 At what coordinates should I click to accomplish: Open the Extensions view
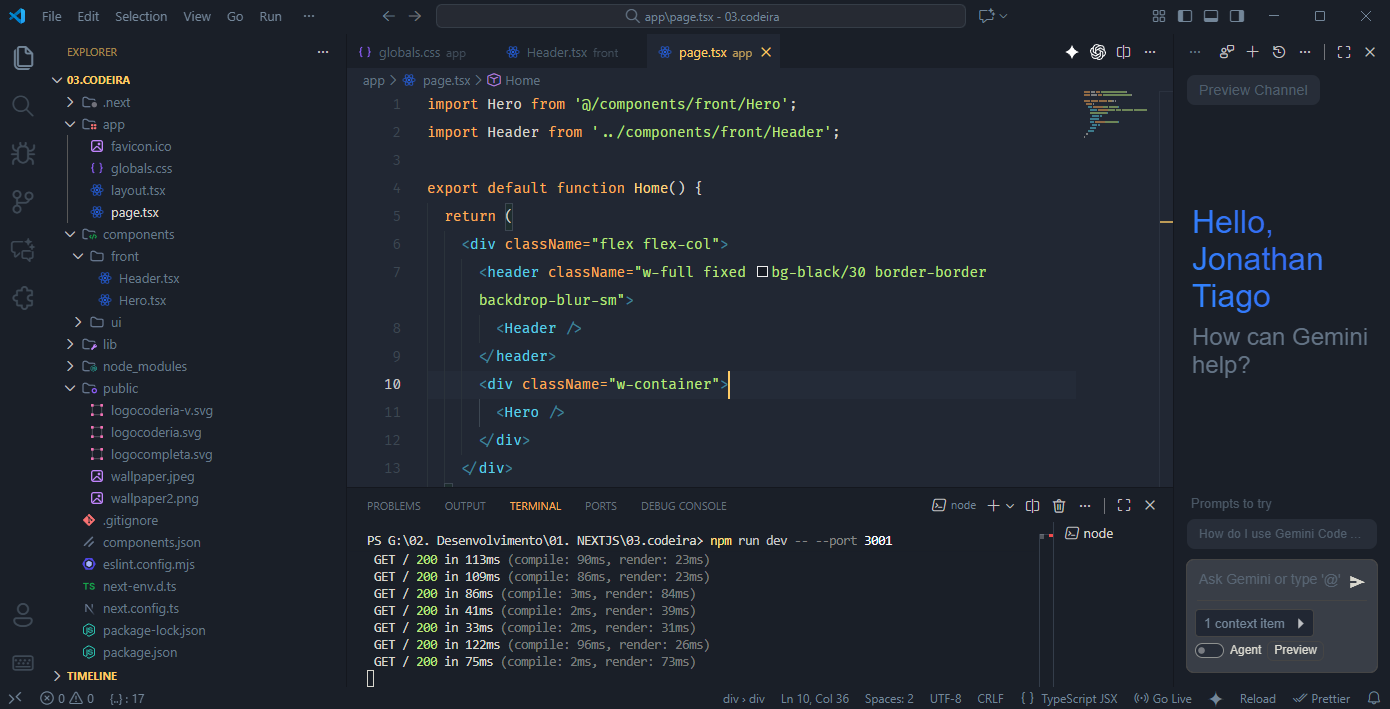[x=23, y=298]
